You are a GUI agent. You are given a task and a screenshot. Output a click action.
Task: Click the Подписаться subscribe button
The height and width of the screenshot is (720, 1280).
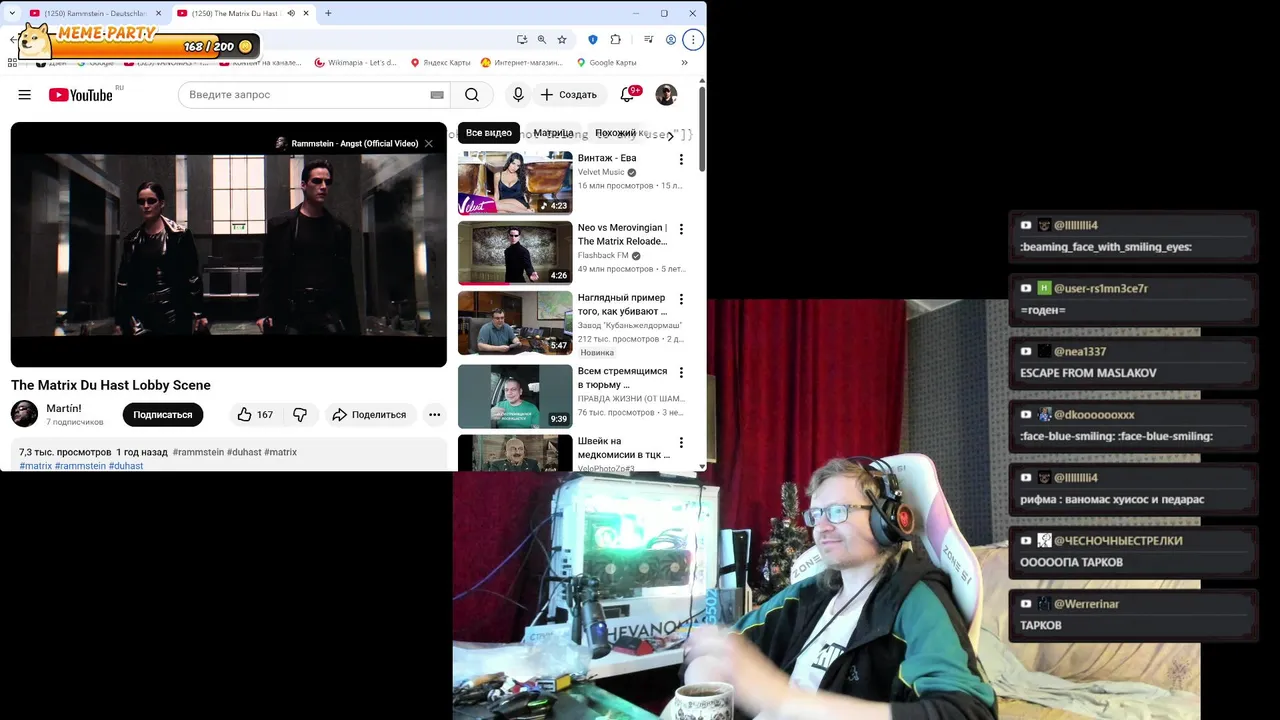163,414
